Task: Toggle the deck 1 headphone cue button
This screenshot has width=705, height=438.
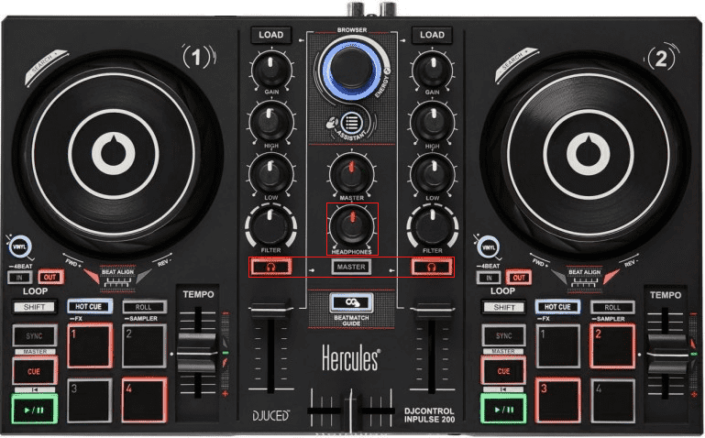Action: (271, 267)
